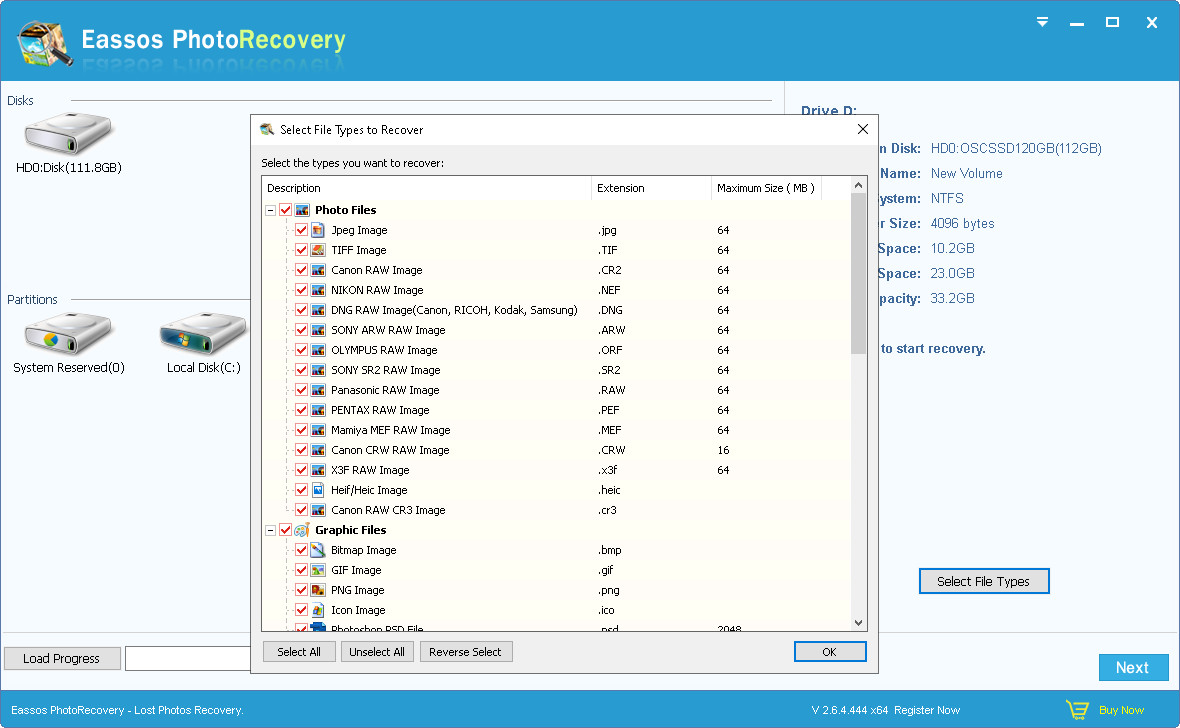Confirm with the OK button
This screenshot has height=728, width=1180.
830,652
